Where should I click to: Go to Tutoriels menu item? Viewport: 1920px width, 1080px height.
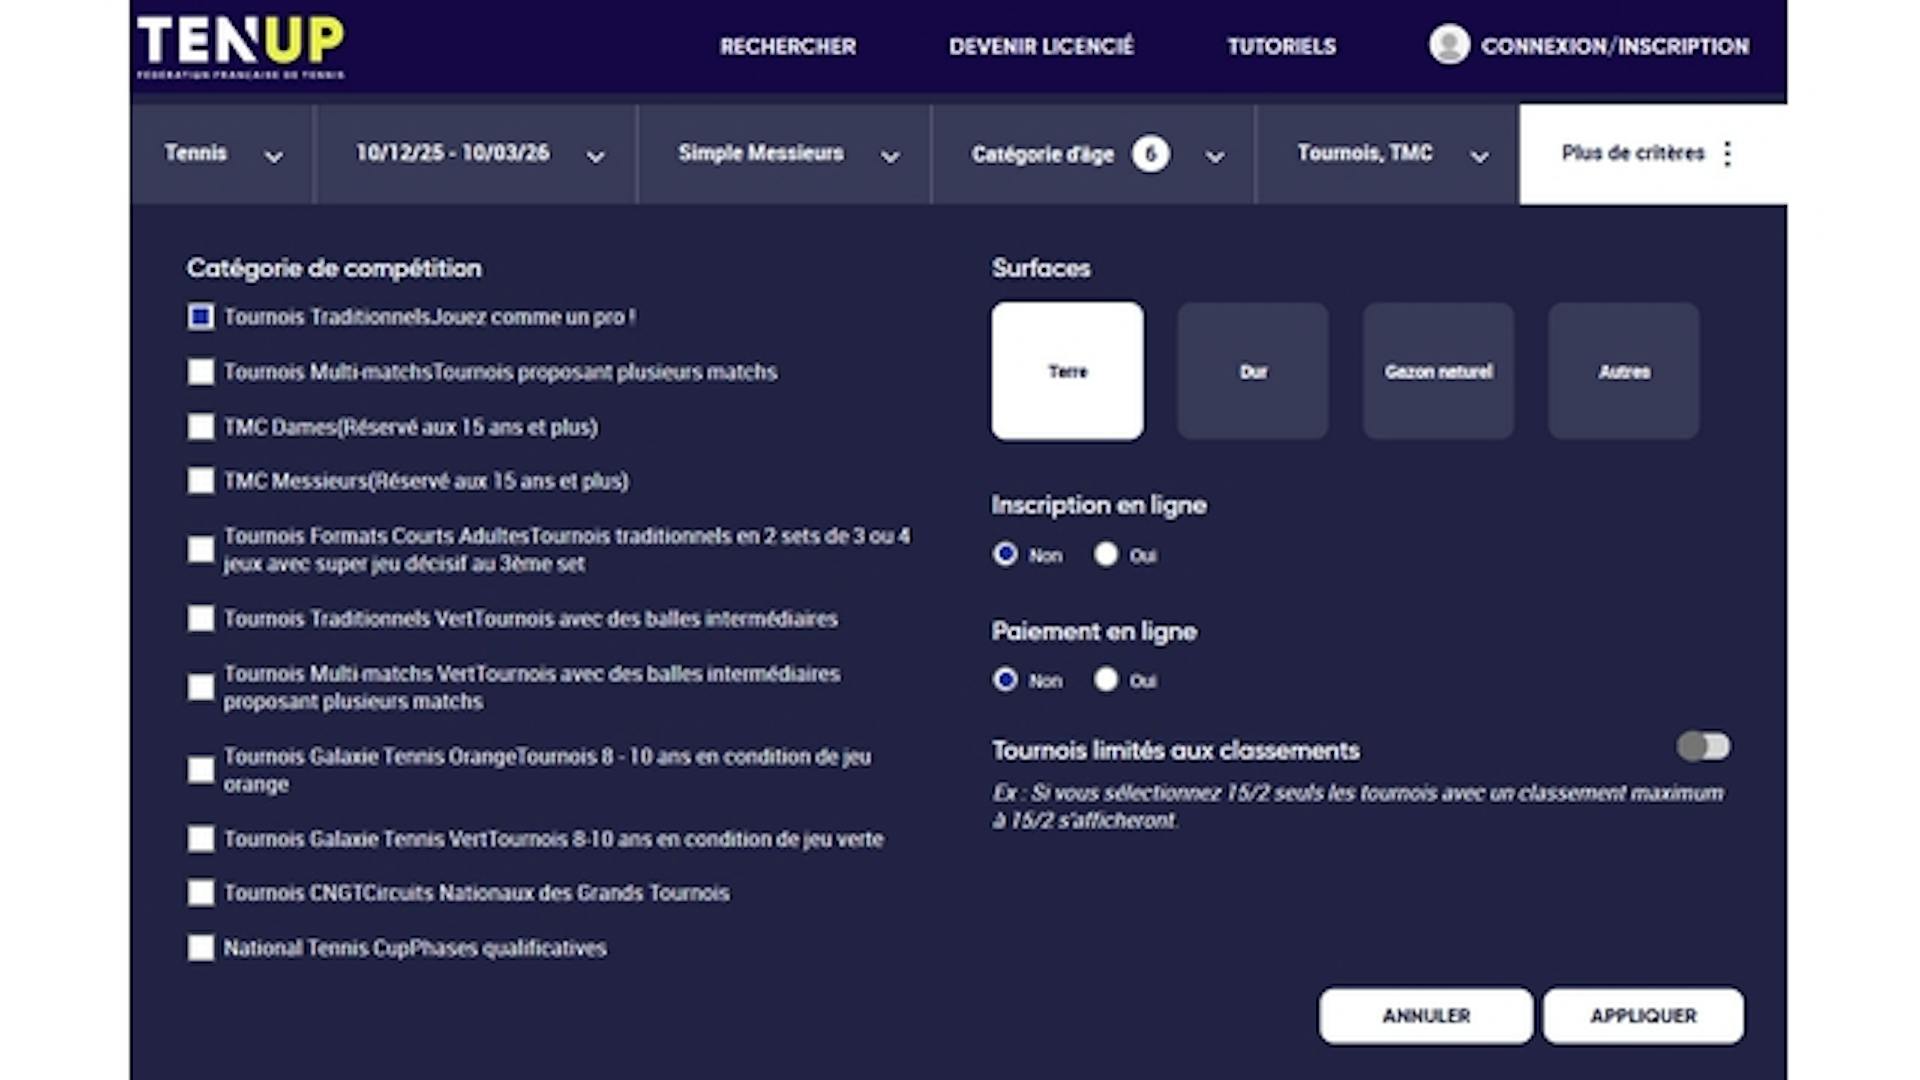(x=1281, y=46)
